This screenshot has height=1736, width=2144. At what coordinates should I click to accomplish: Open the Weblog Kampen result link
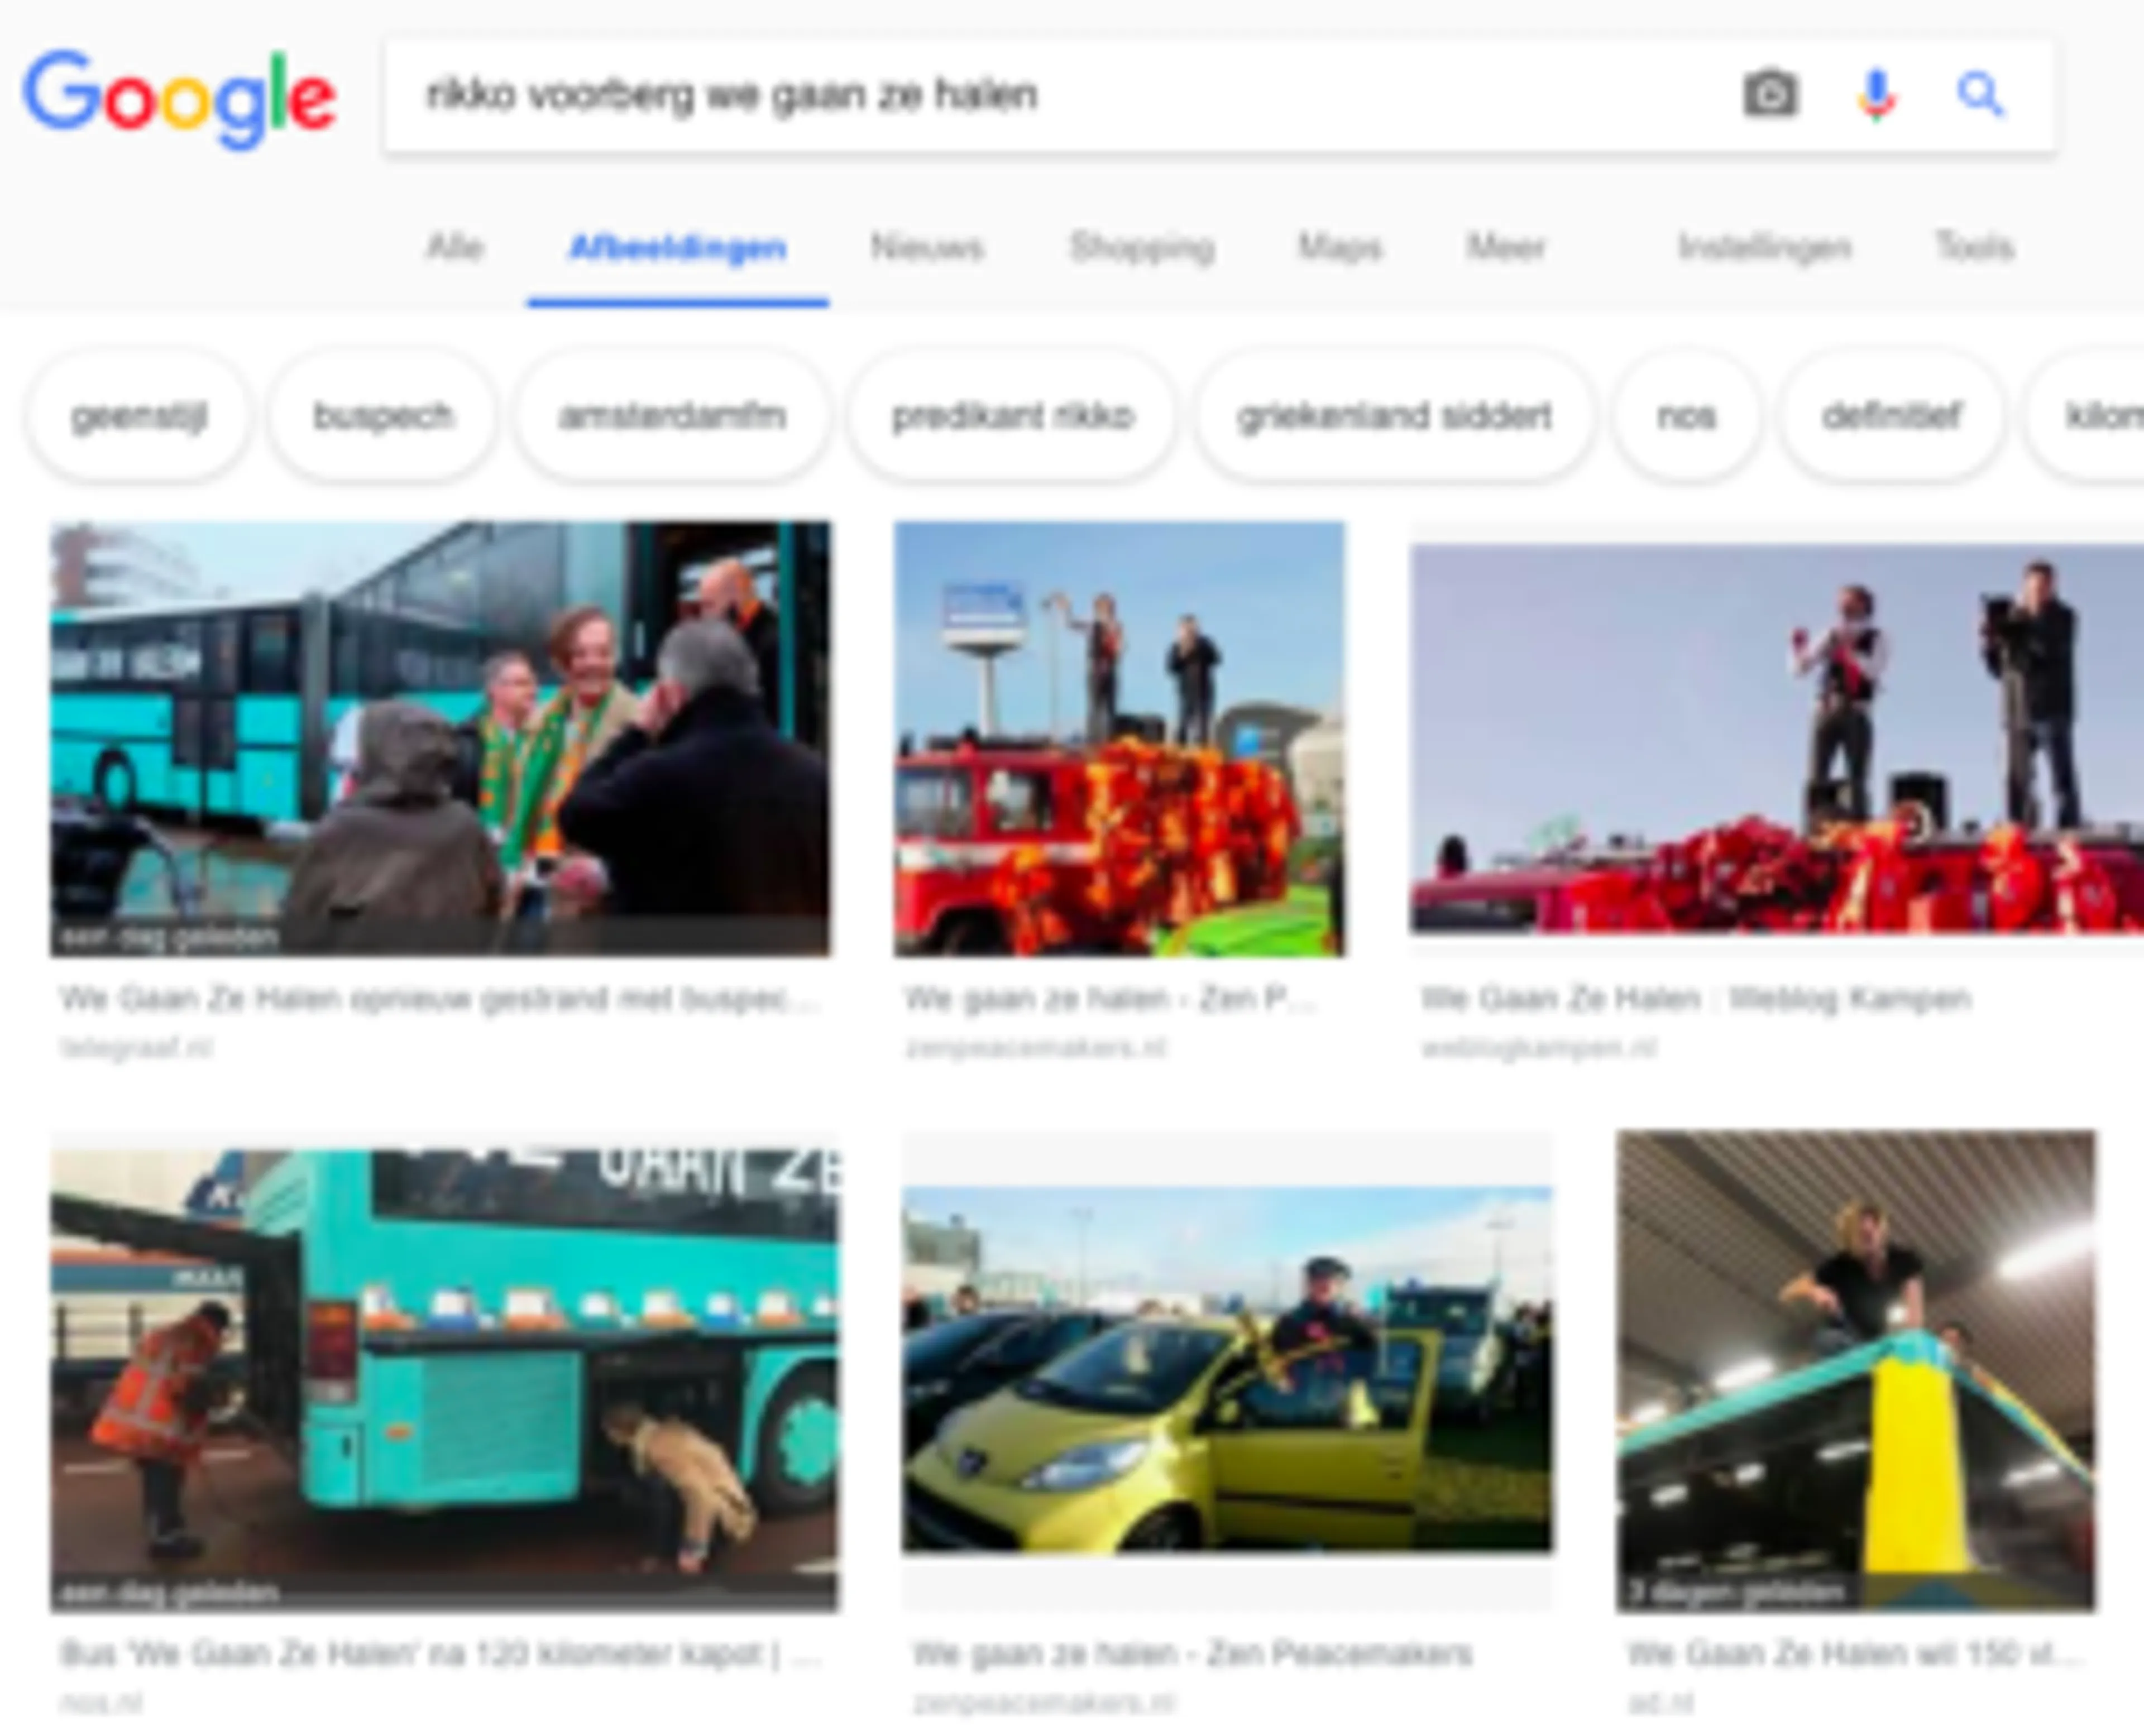click(1696, 998)
